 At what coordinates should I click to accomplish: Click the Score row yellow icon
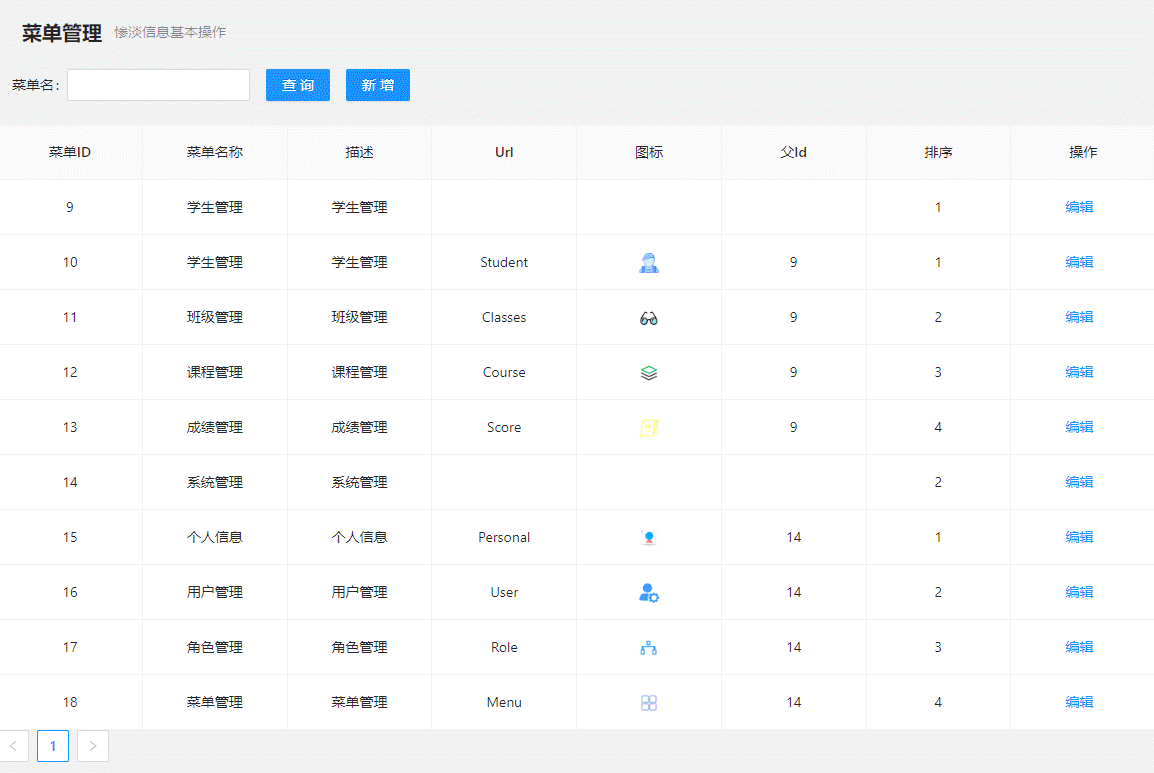pyautogui.click(x=648, y=428)
